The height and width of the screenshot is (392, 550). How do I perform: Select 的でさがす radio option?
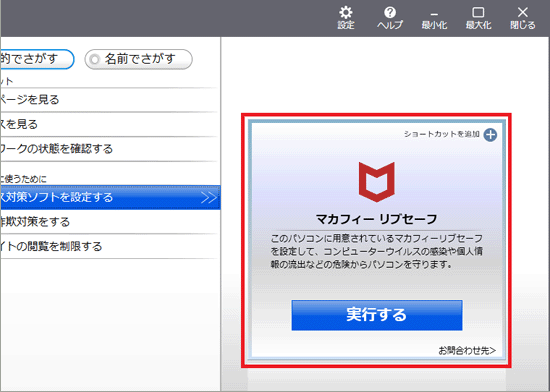[x=37, y=59]
